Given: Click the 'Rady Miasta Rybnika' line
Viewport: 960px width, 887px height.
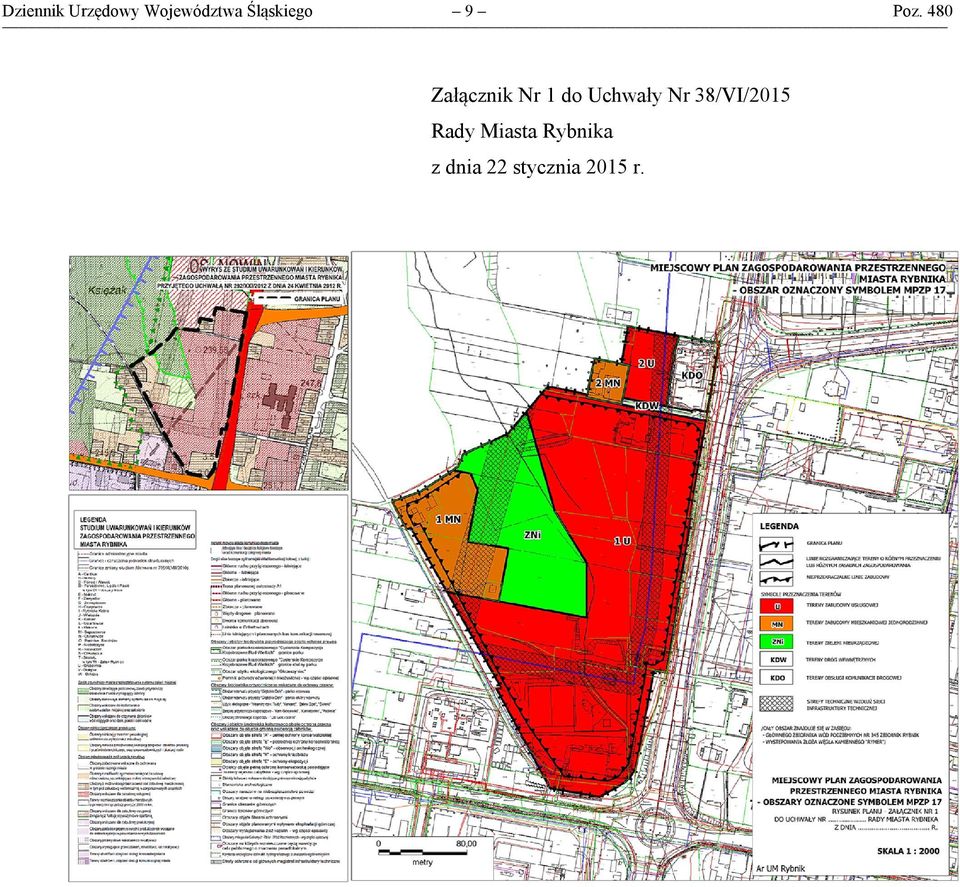Looking at the screenshot, I should coord(522,132).
